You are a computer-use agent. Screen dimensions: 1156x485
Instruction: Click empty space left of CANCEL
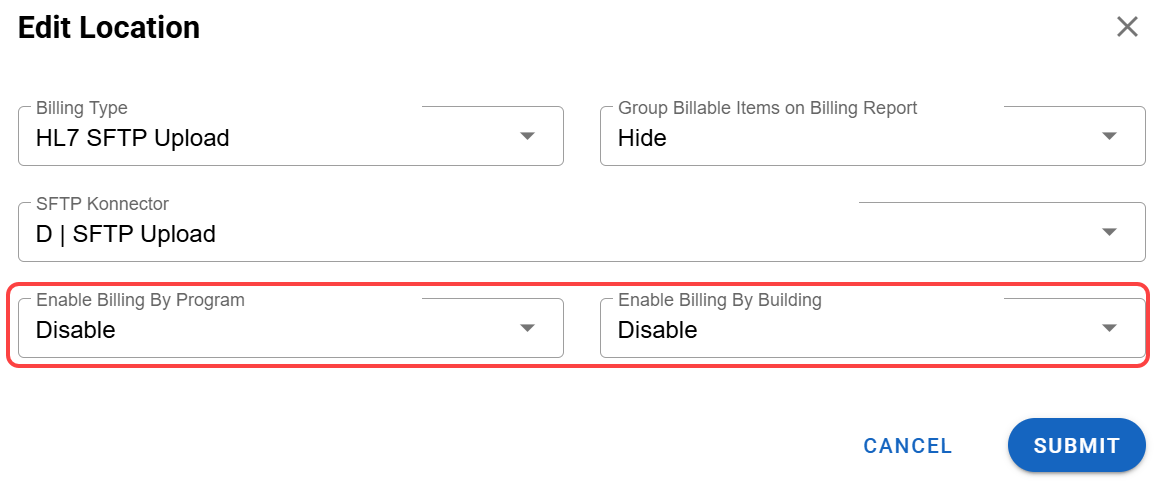click(500, 446)
